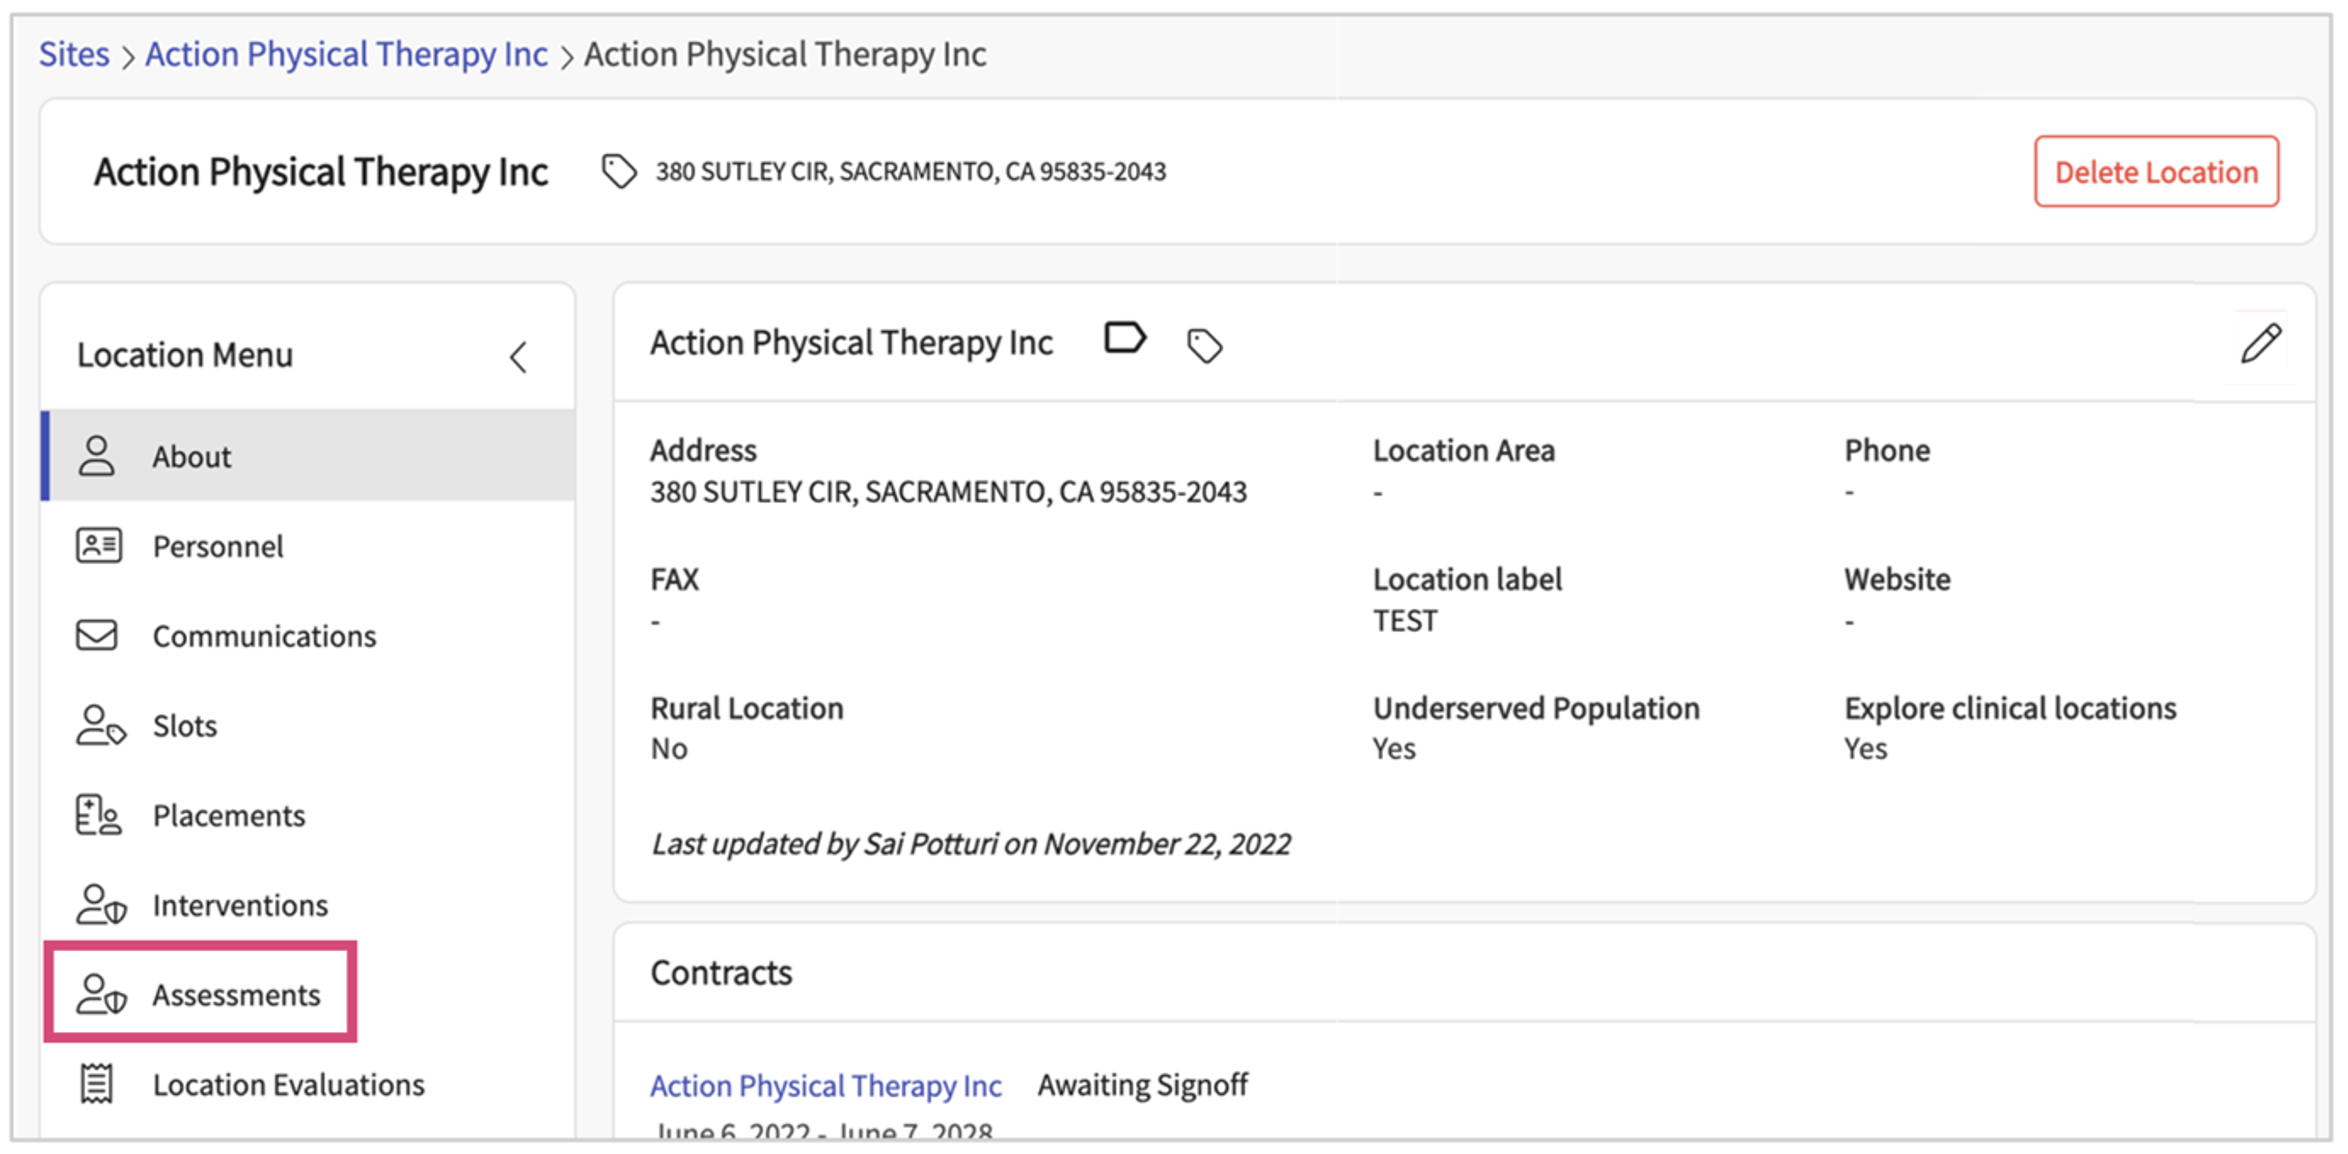Click the Interventions icon in sidebar
Viewport: 2348px width, 1154px height.
point(100,905)
